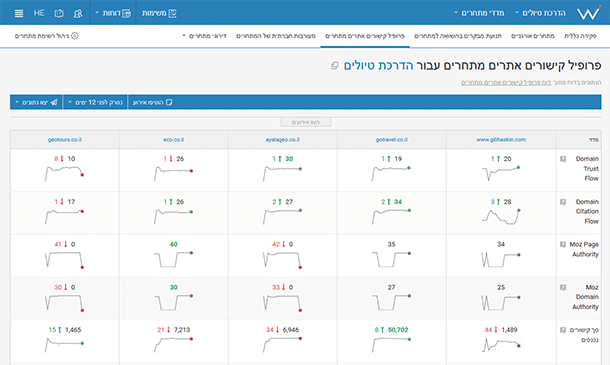Image resolution: width=610 pixels, height=365 pixels.
Task: Expand the דירוגי מתחרים tab dropdown
Action: [x=204, y=36]
